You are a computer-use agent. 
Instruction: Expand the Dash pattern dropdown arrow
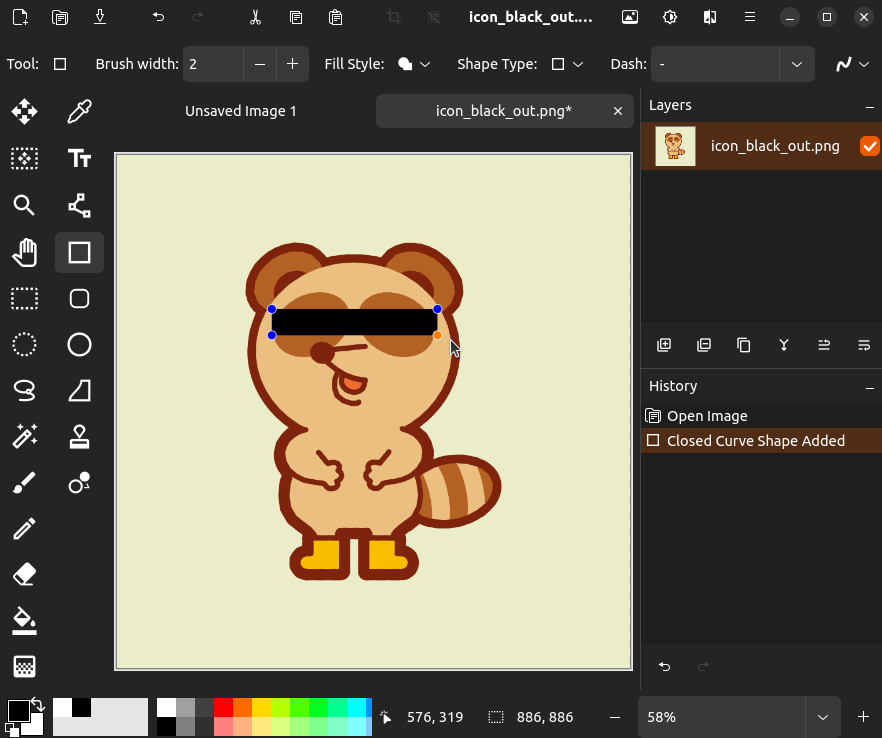coord(797,64)
